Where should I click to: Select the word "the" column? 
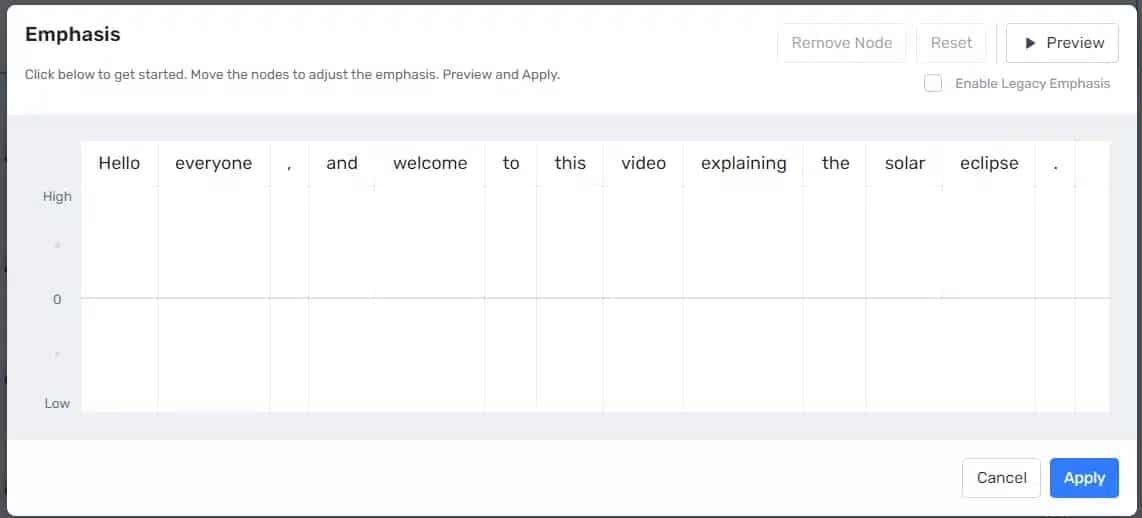point(835,163)
